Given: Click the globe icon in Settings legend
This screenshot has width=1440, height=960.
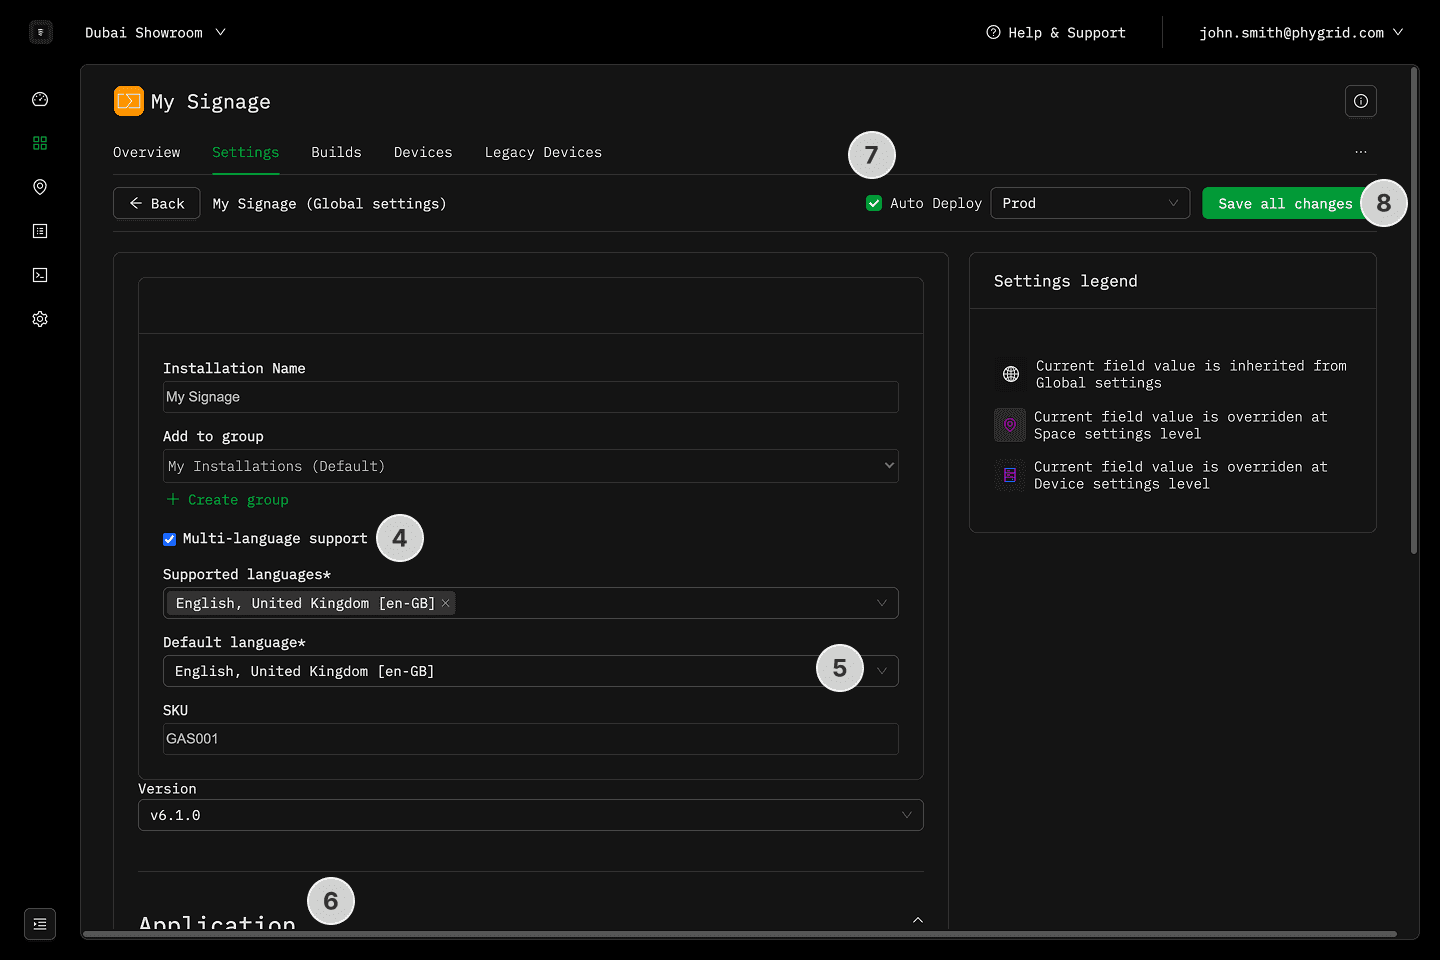Looking at the screenshot, I should pos(1011,374).
